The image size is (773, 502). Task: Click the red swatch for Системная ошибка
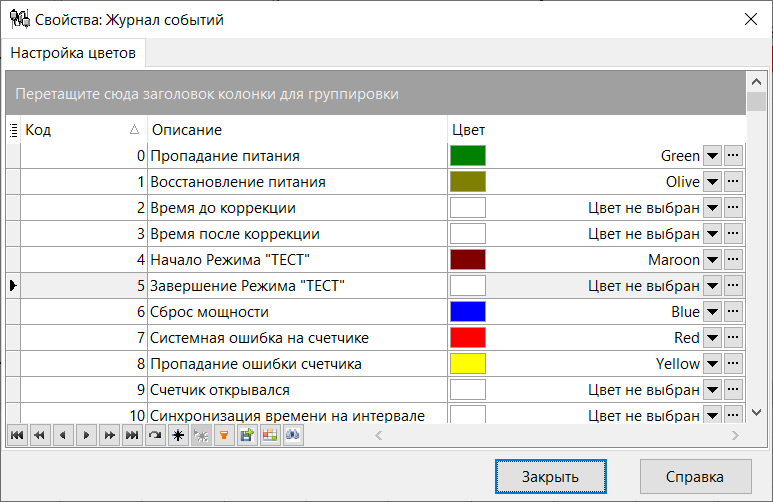pyautogui.click(x=468, y=338)
